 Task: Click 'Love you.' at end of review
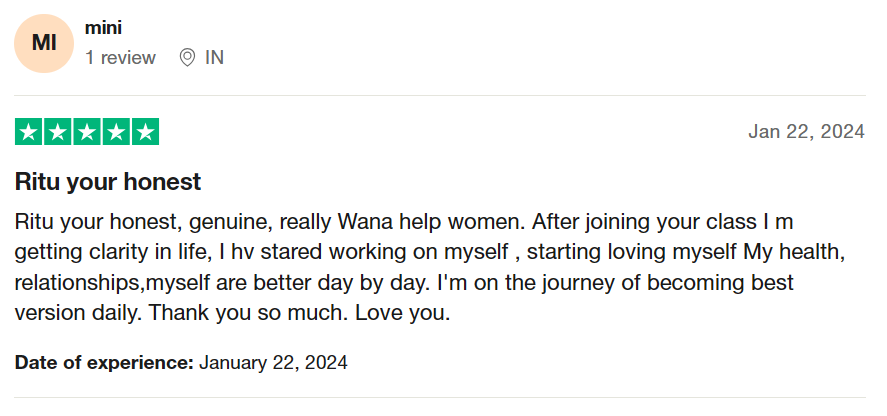click(x=403, y=312)
